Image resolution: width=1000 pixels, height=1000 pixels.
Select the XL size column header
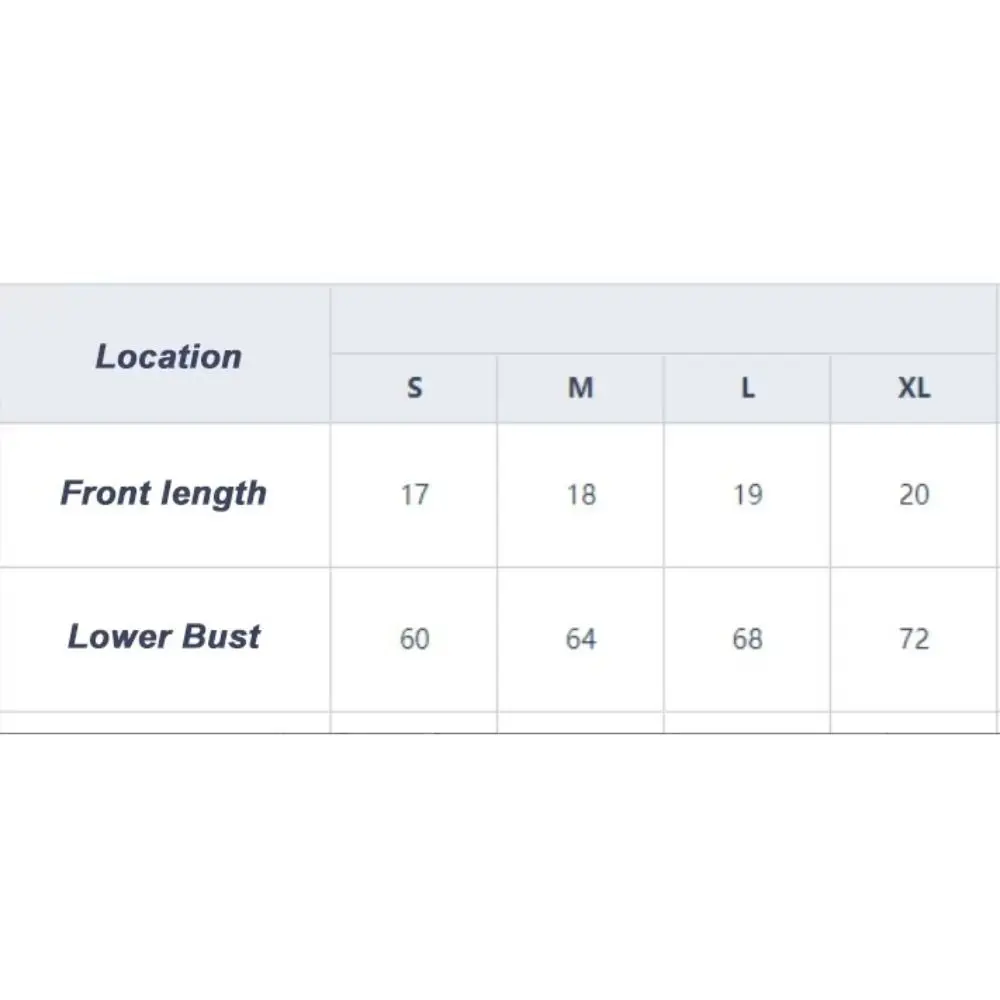tap(914, 388)
